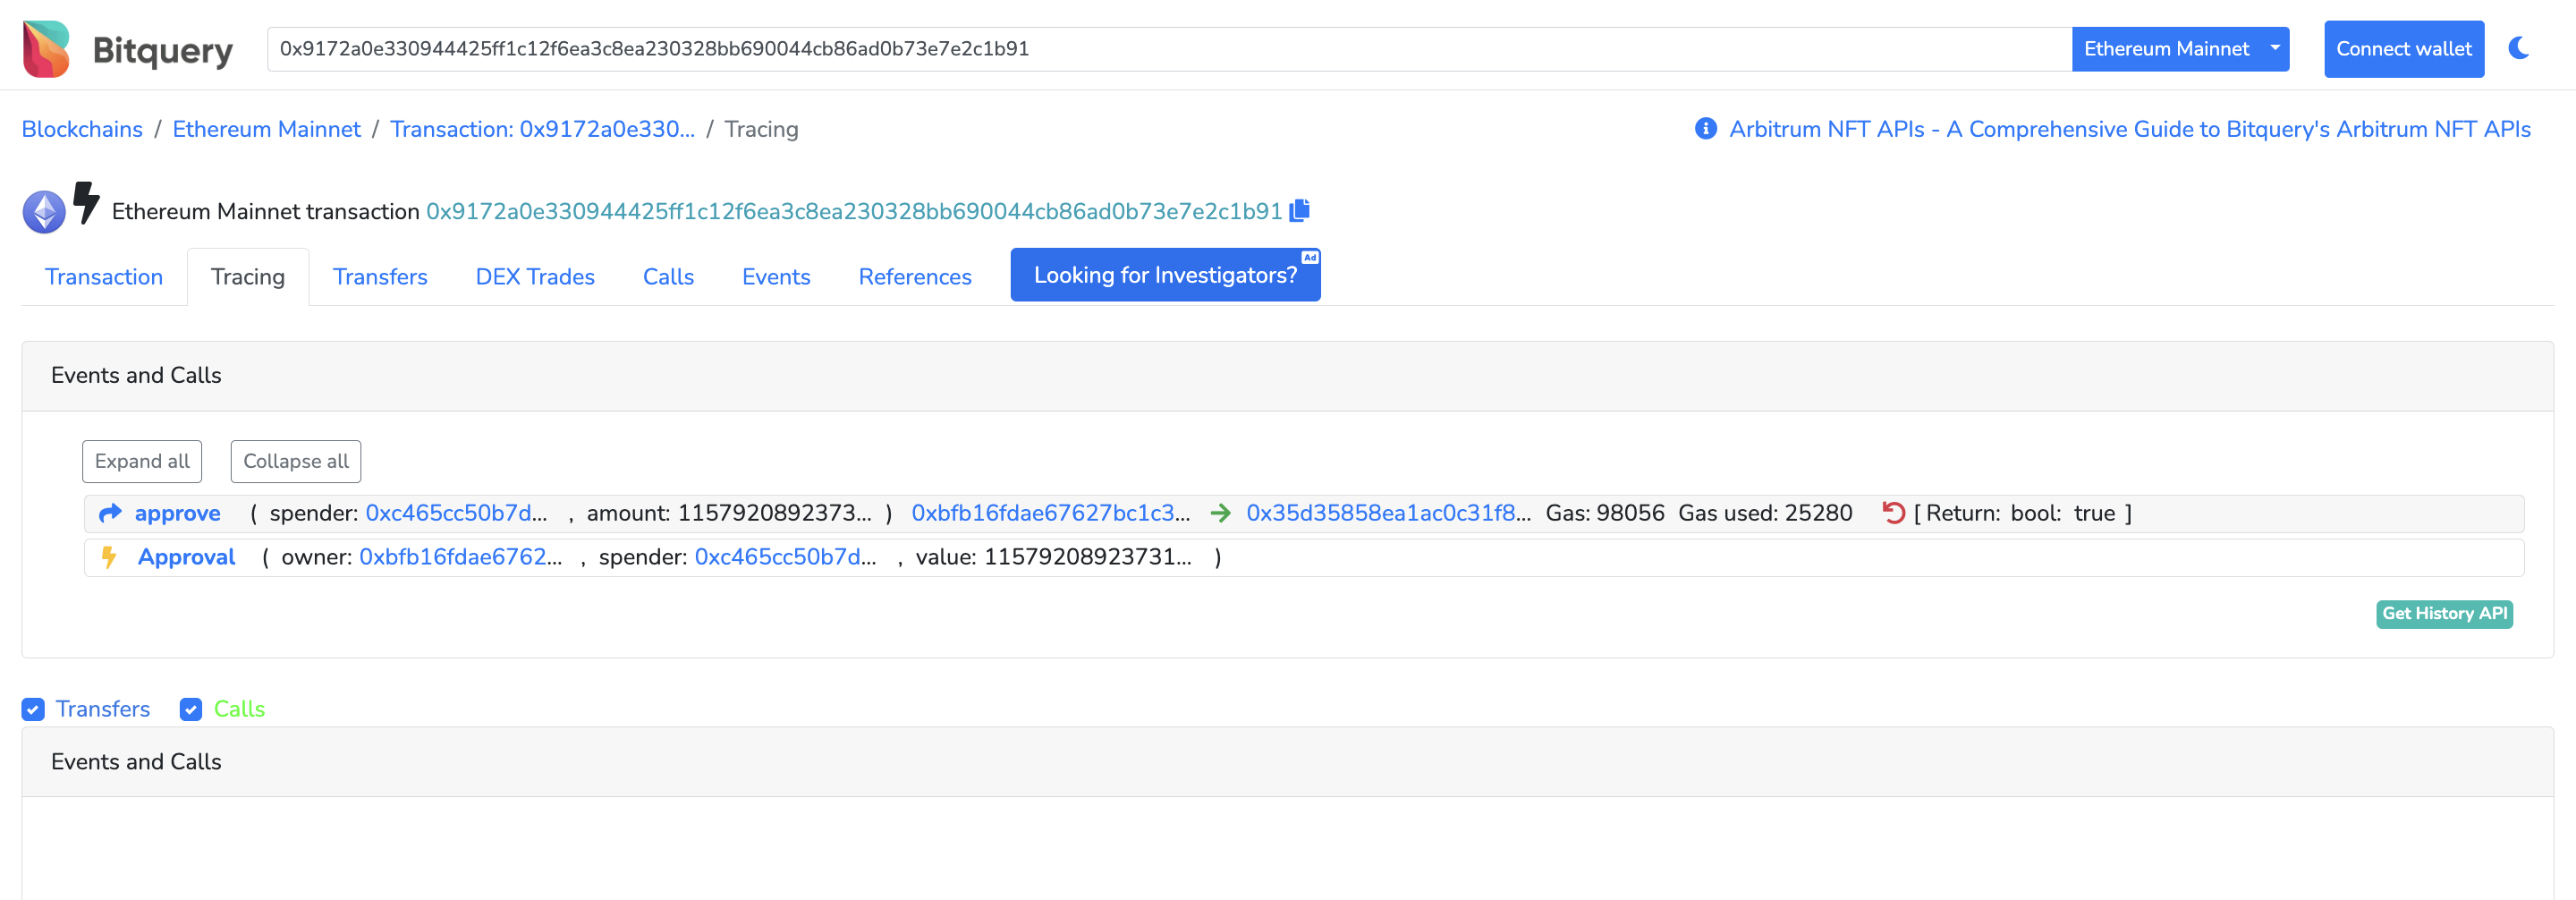Image resolution: width=2576 pixels, height=900 pixels.
Task: Click the Bitquery logo icon
Action: coord(46,49)
